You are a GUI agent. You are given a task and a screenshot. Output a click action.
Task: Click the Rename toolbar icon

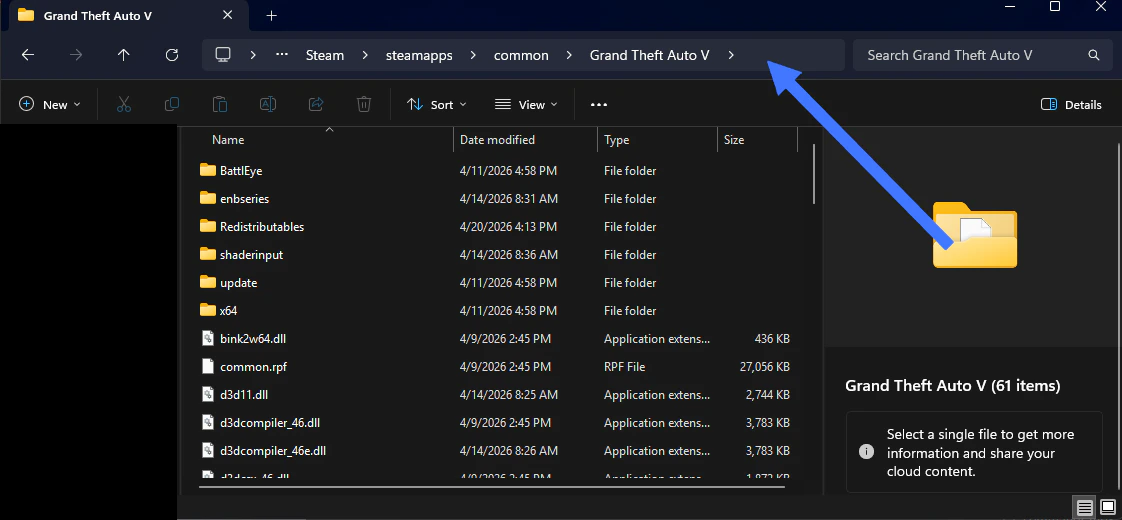tap(268, 104)
